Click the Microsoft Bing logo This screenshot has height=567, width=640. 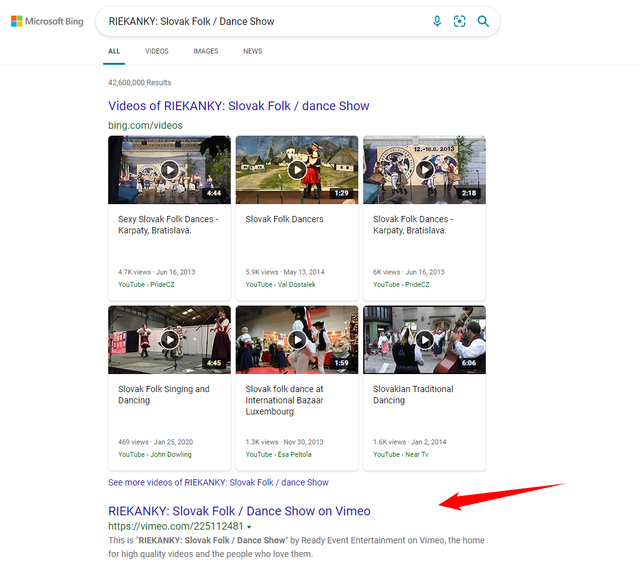[47, 21]
